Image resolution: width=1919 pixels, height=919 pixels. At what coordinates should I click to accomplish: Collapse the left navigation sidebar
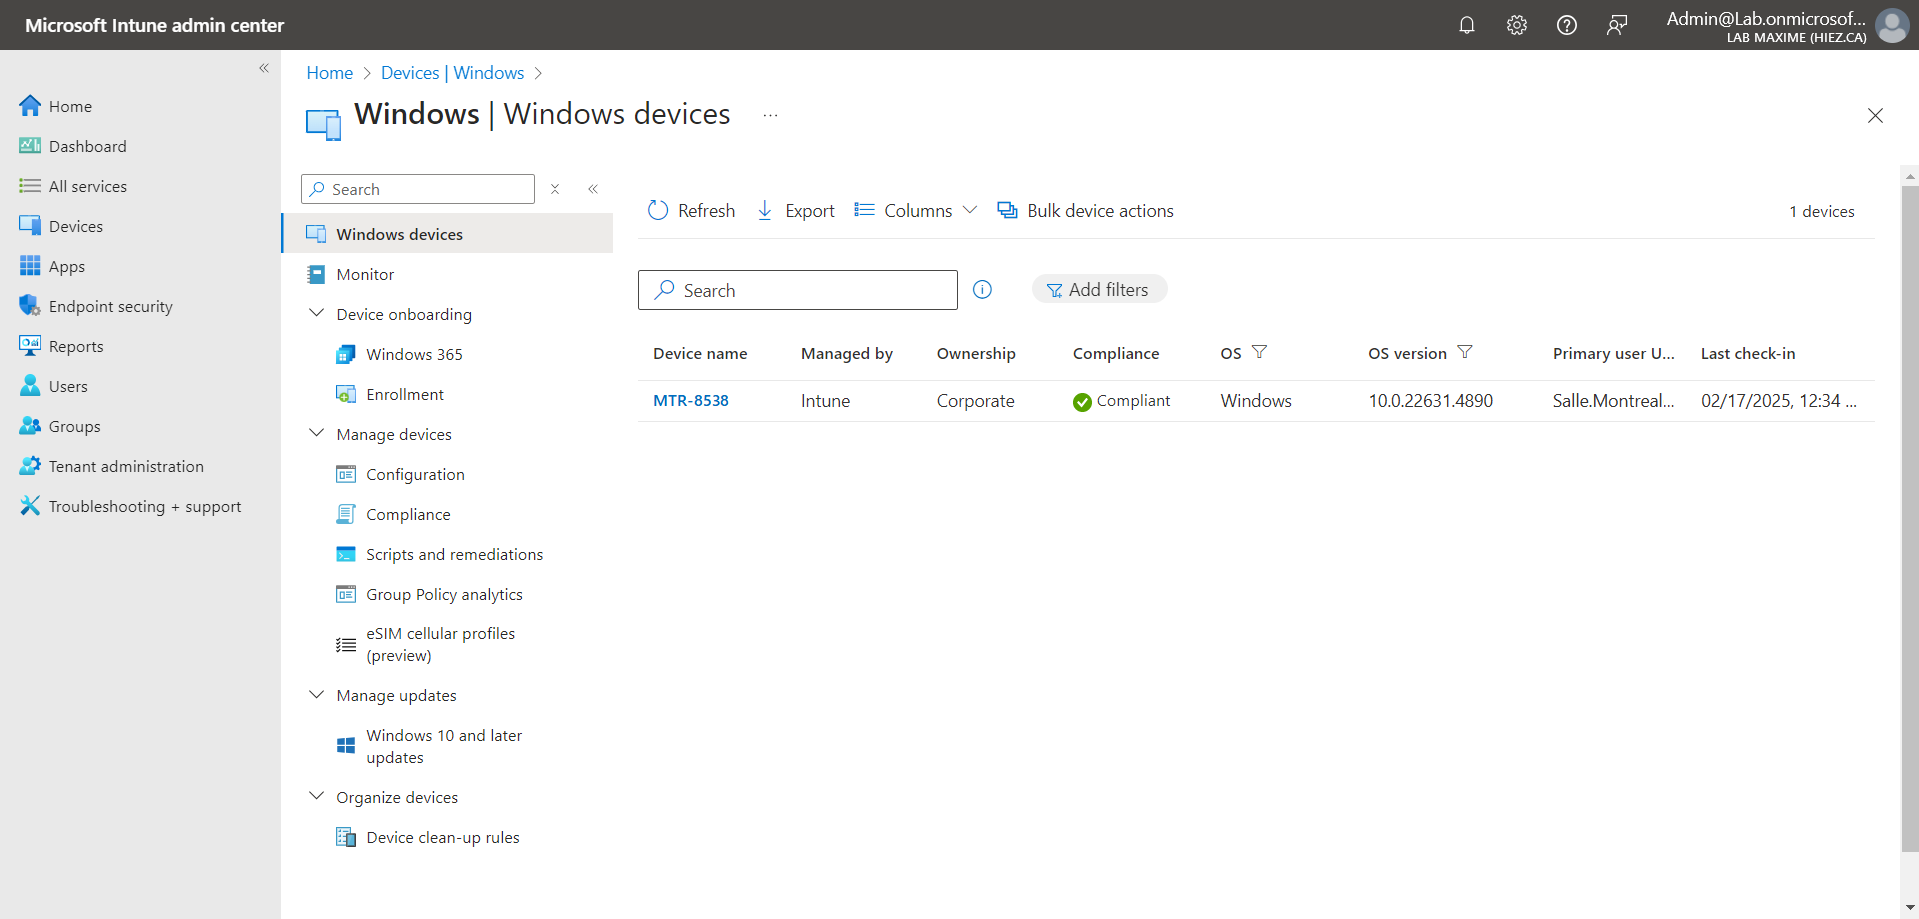click(264, 68)
